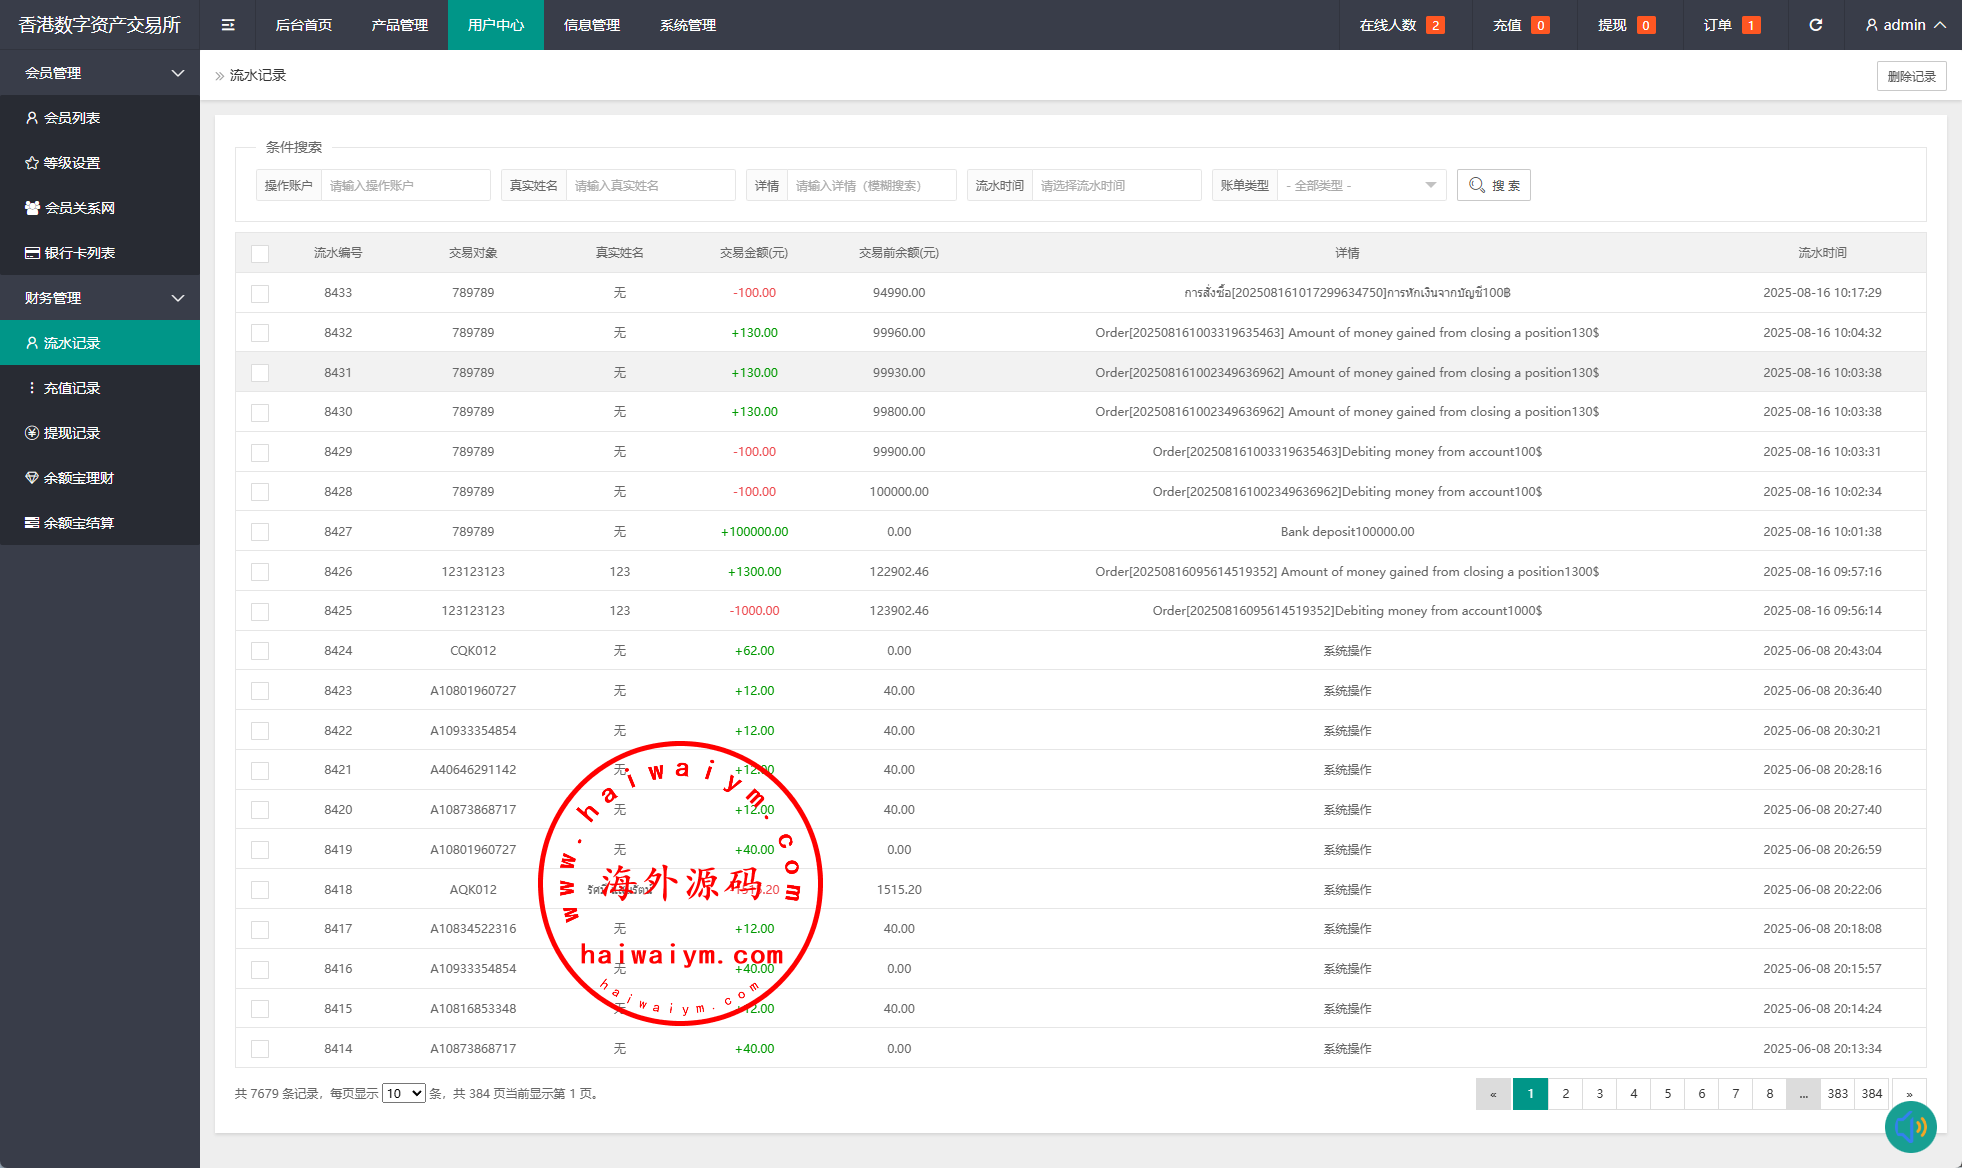The image size is (1962, 1168).
Task: Toggle the select-all checkbox in table header
Action: point(260,253)
